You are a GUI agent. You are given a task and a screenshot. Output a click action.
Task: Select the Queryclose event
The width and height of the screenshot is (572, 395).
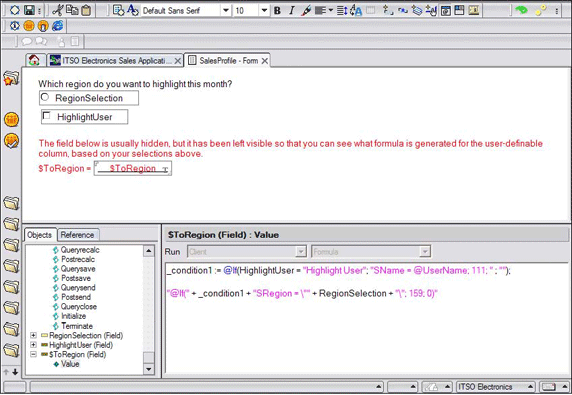[79, 307]
